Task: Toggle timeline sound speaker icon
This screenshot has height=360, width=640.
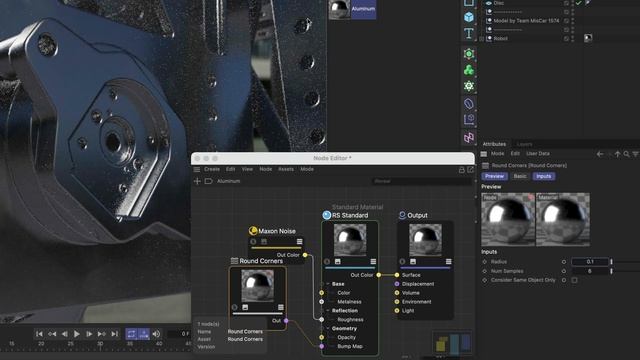Action: pos(156,334)
